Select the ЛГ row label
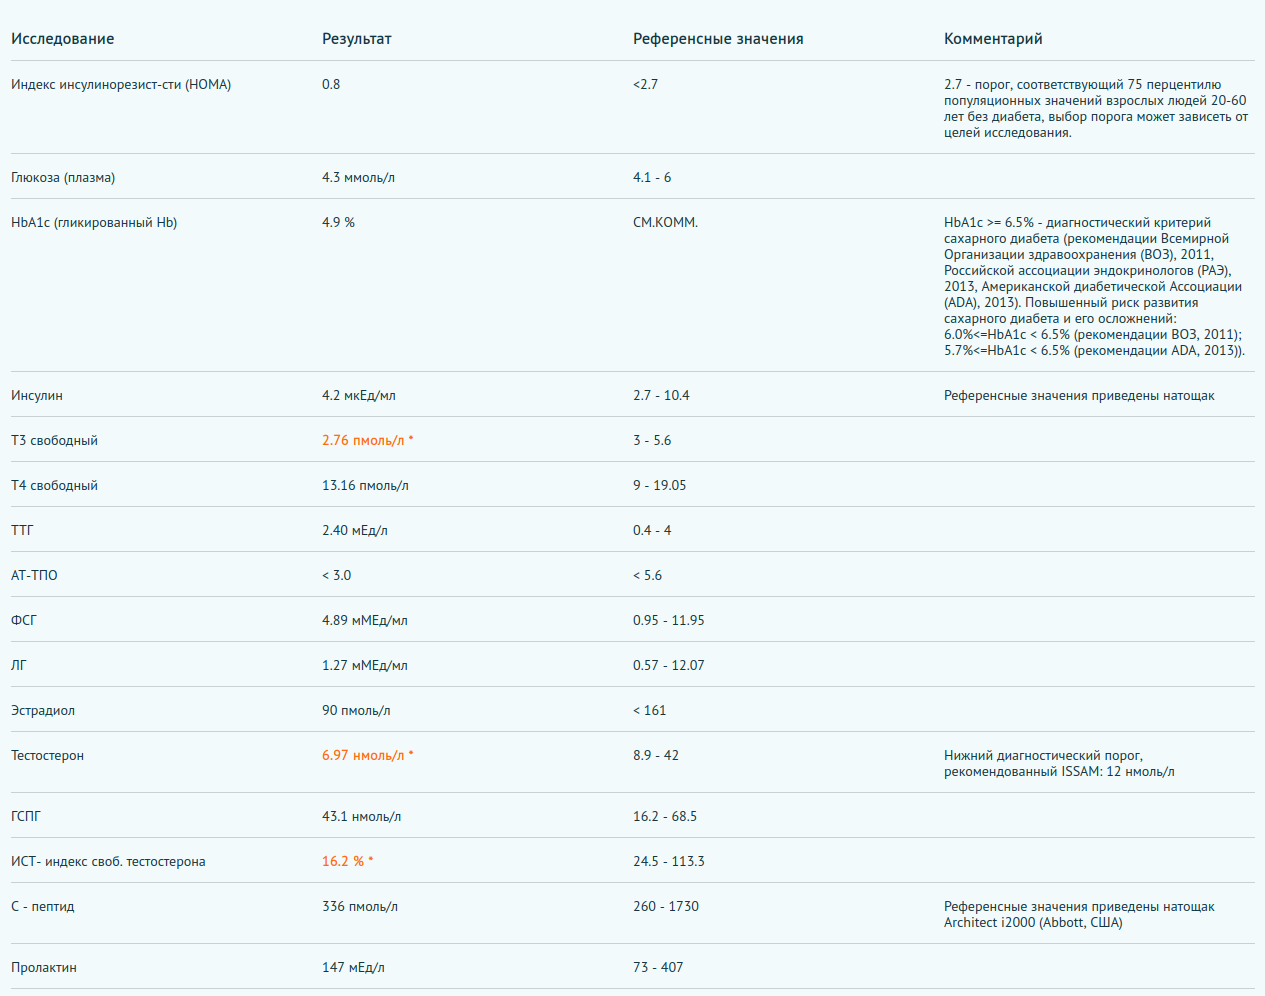1265x996 pixels. (x=19, y=666)
